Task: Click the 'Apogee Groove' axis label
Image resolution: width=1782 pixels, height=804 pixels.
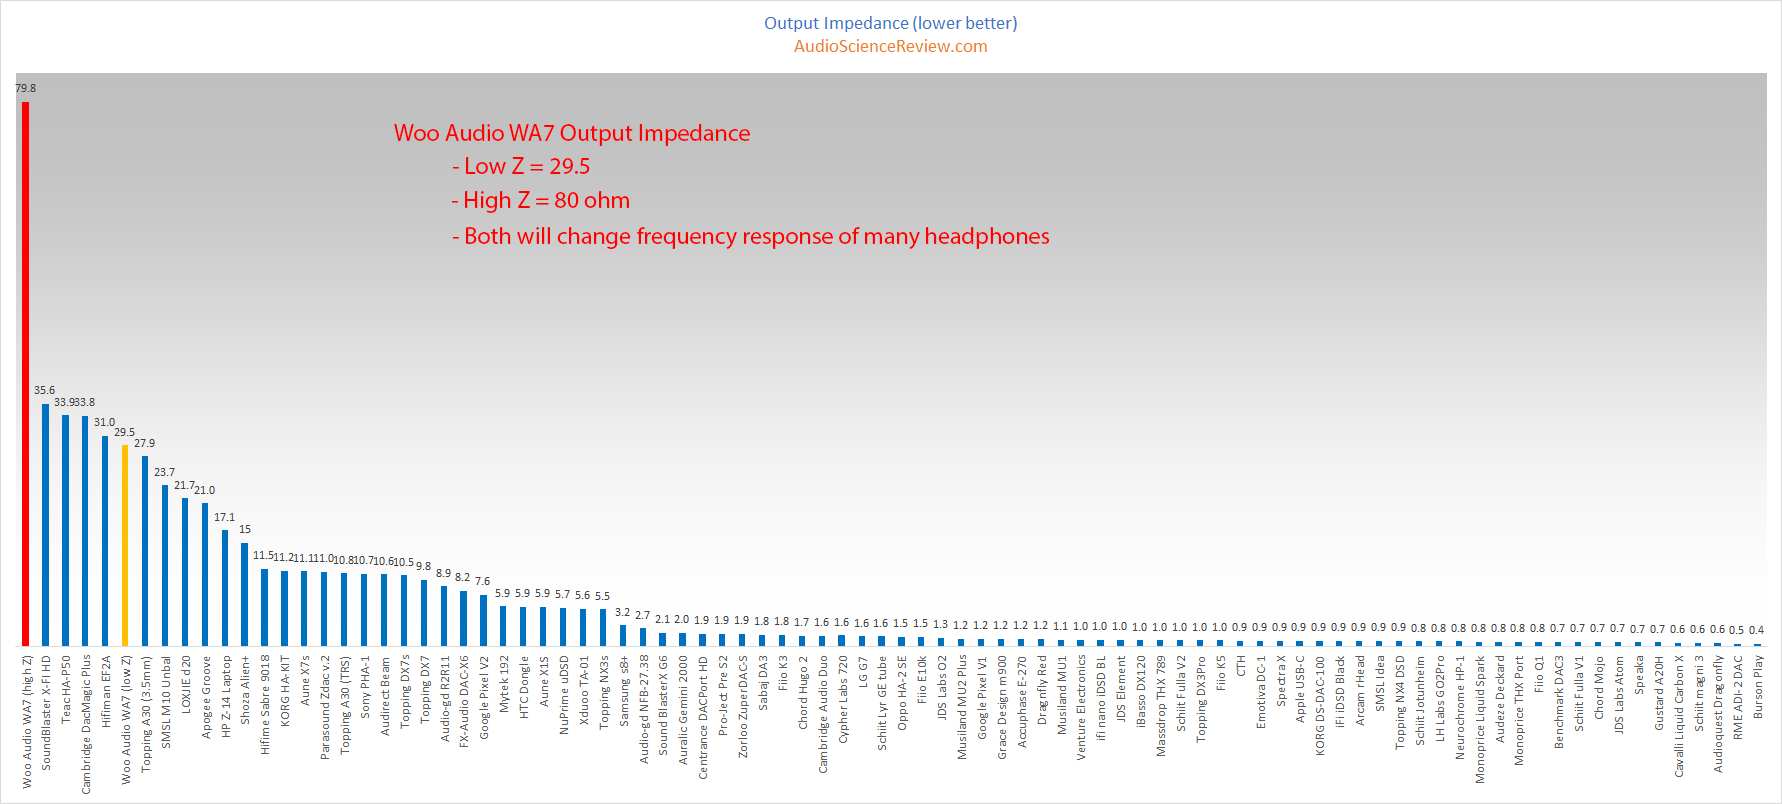Action: pyautogui.click(x=206, y=697)
